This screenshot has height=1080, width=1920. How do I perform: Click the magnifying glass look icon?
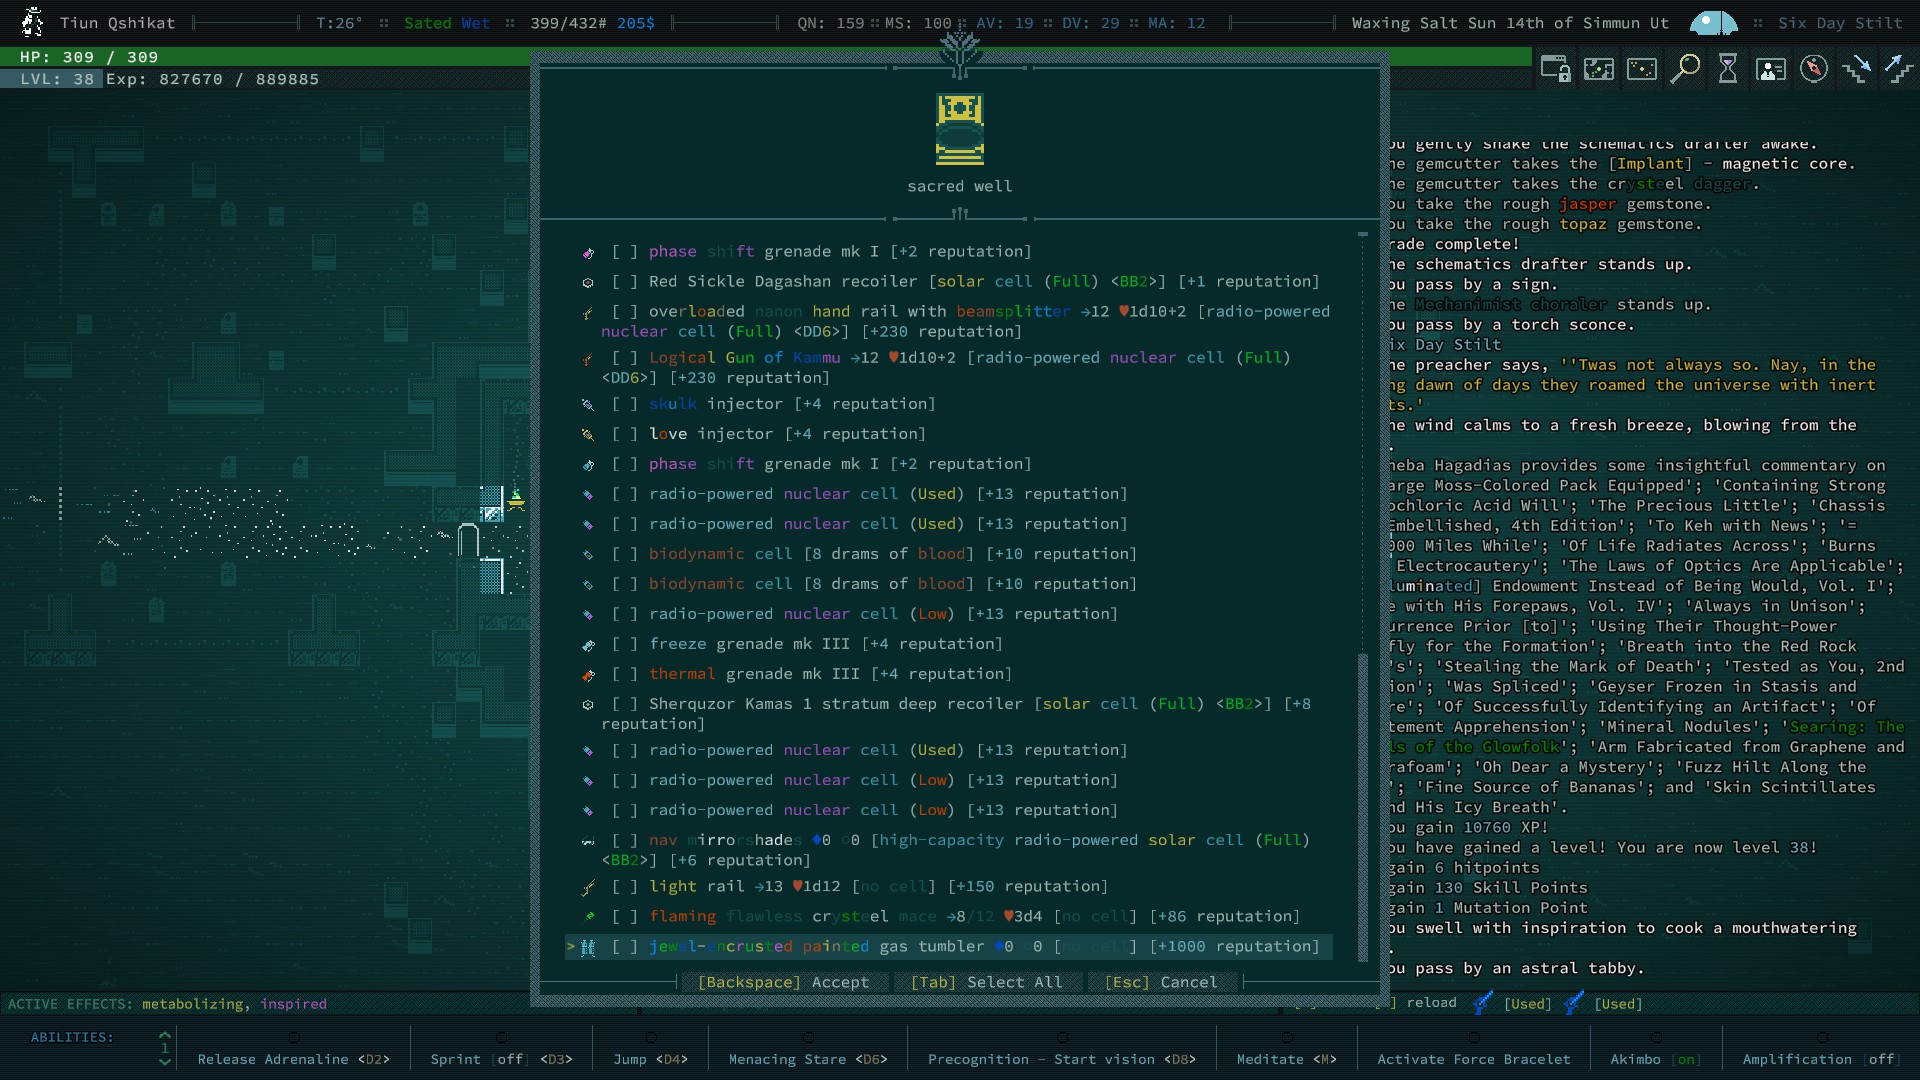point(1685,69)
